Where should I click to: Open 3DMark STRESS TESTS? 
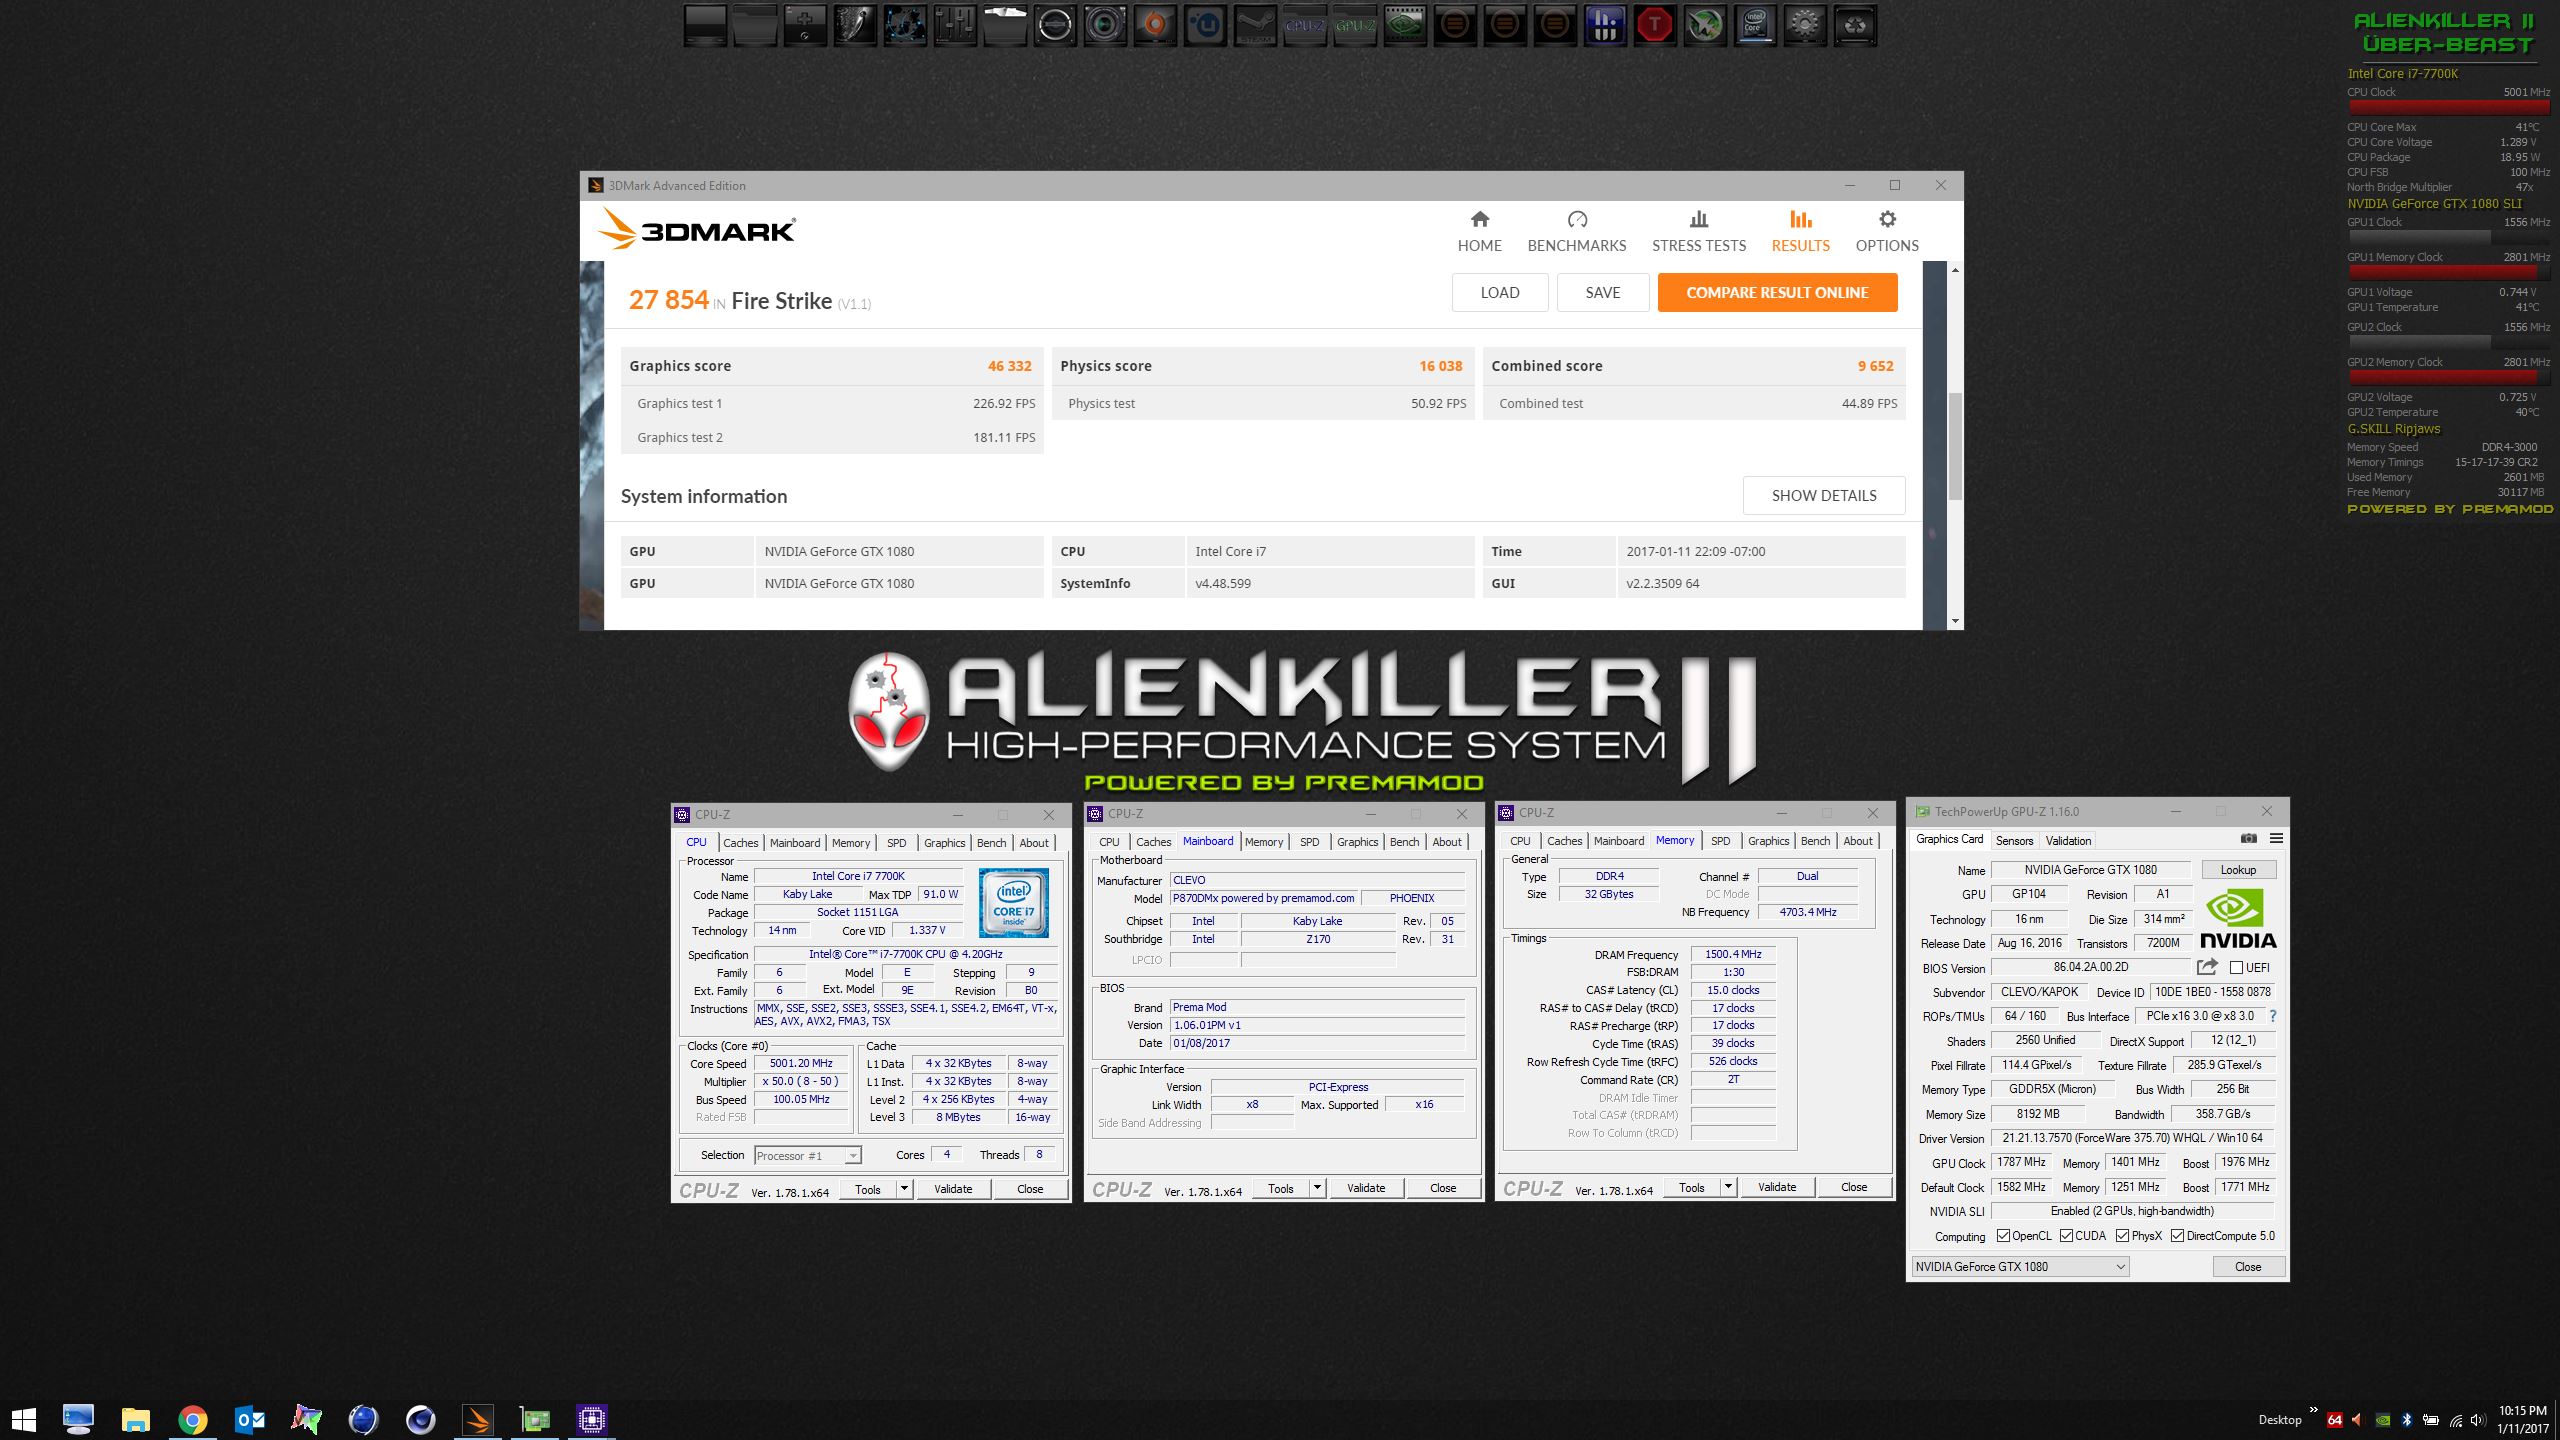coord(1699,232)
